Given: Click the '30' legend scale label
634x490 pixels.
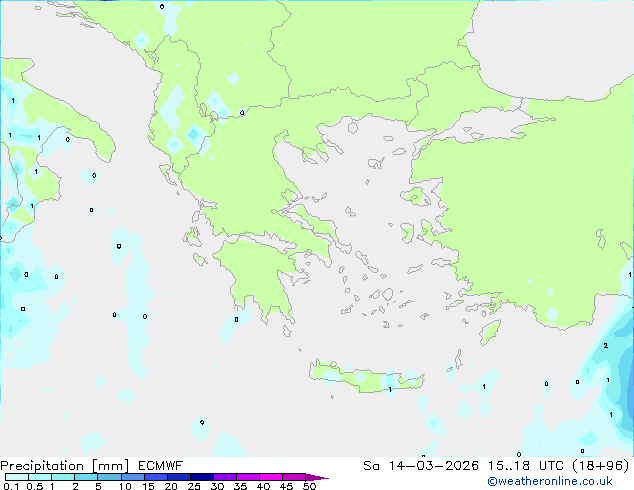Looking at the screenshot, I should (x=217, y=486).
